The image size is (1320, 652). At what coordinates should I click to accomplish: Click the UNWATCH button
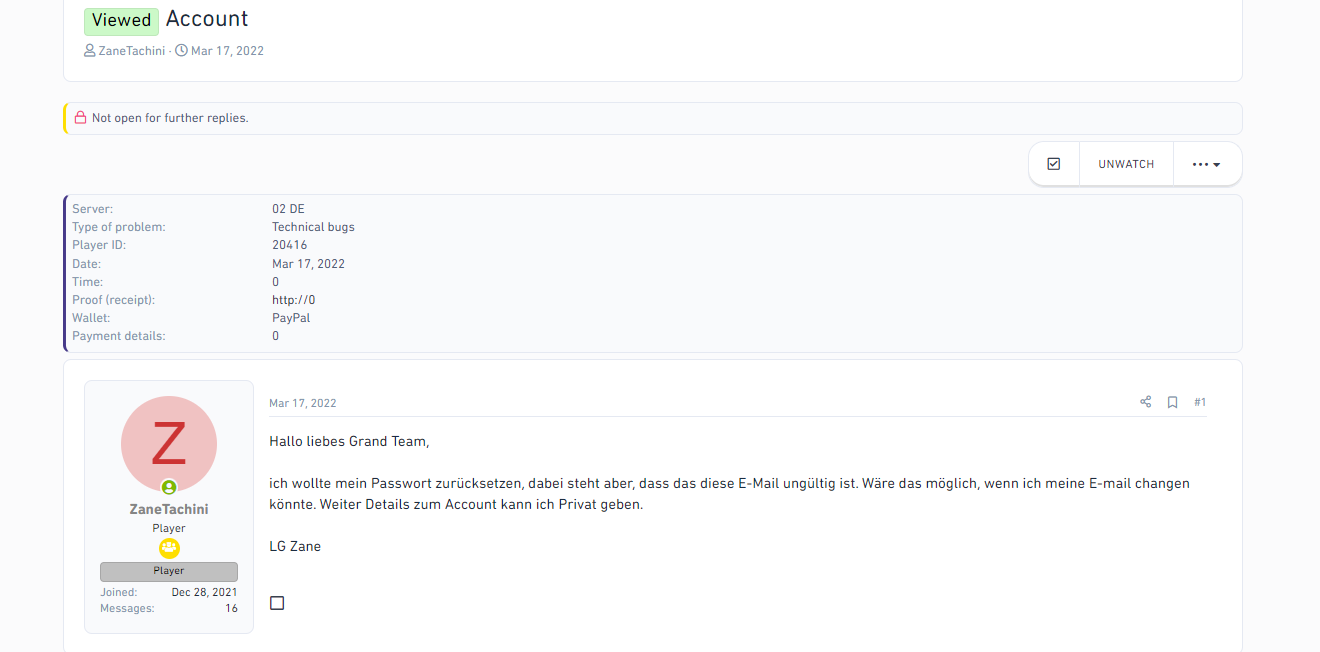(1126, 164)
